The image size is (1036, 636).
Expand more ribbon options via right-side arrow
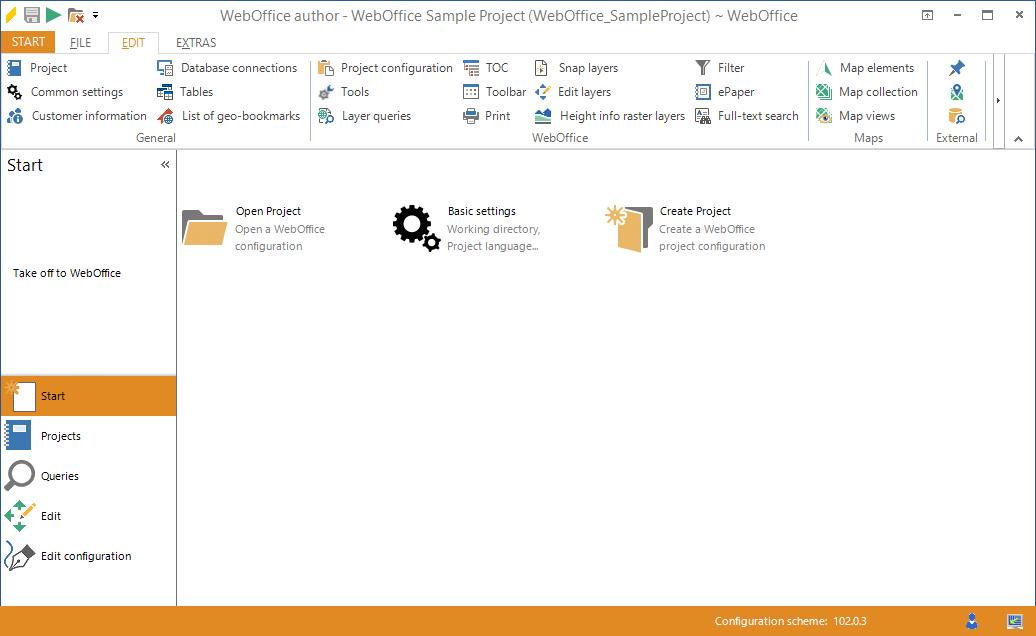[996, 100]
